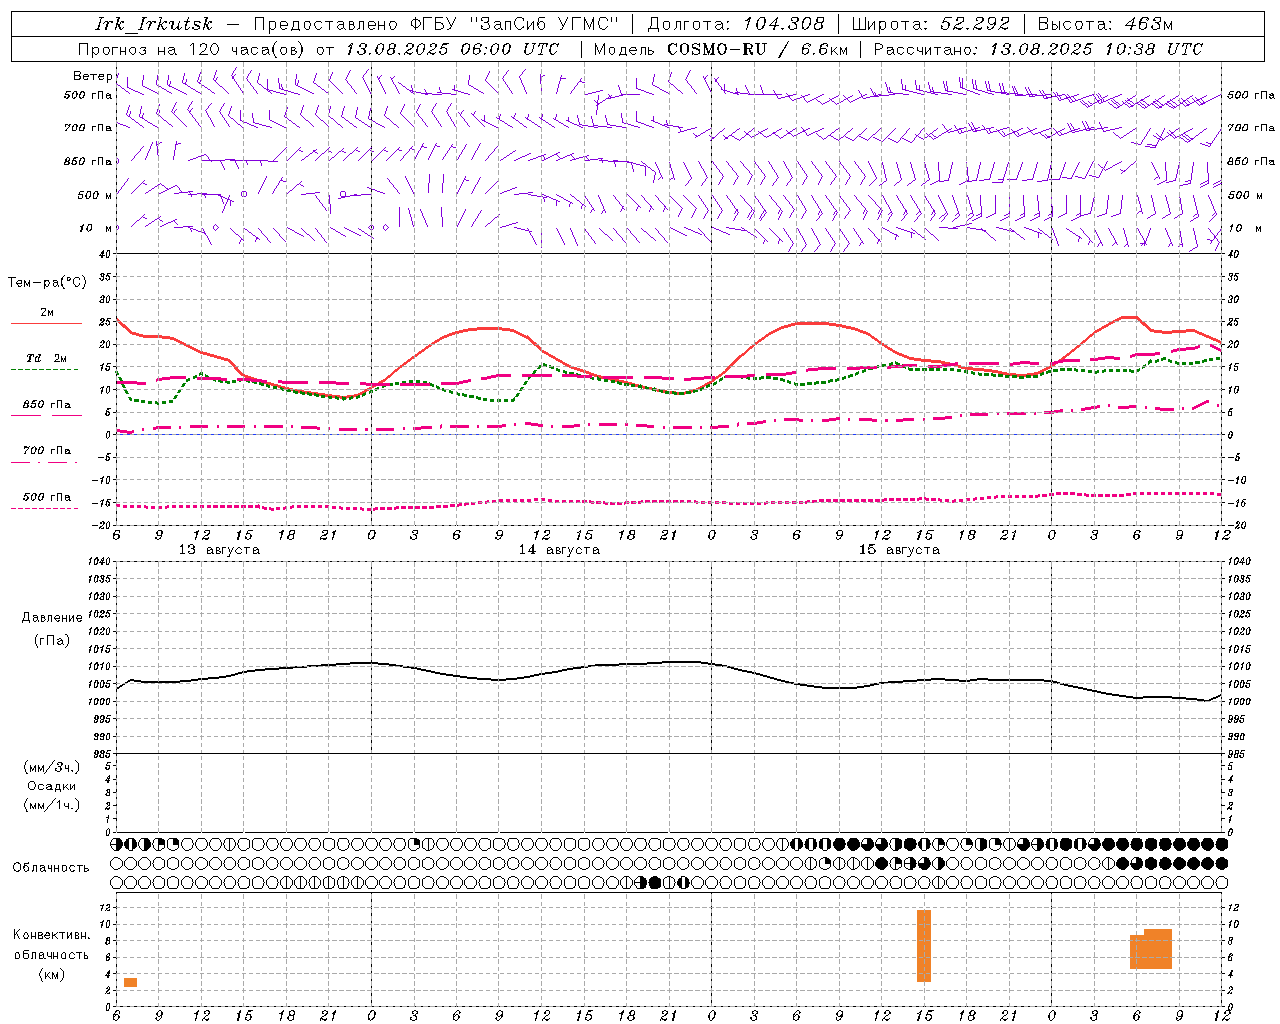Click the 15 августа date label
The width and height of the screenshot is (1280, 1024).
tap(899, 550)
